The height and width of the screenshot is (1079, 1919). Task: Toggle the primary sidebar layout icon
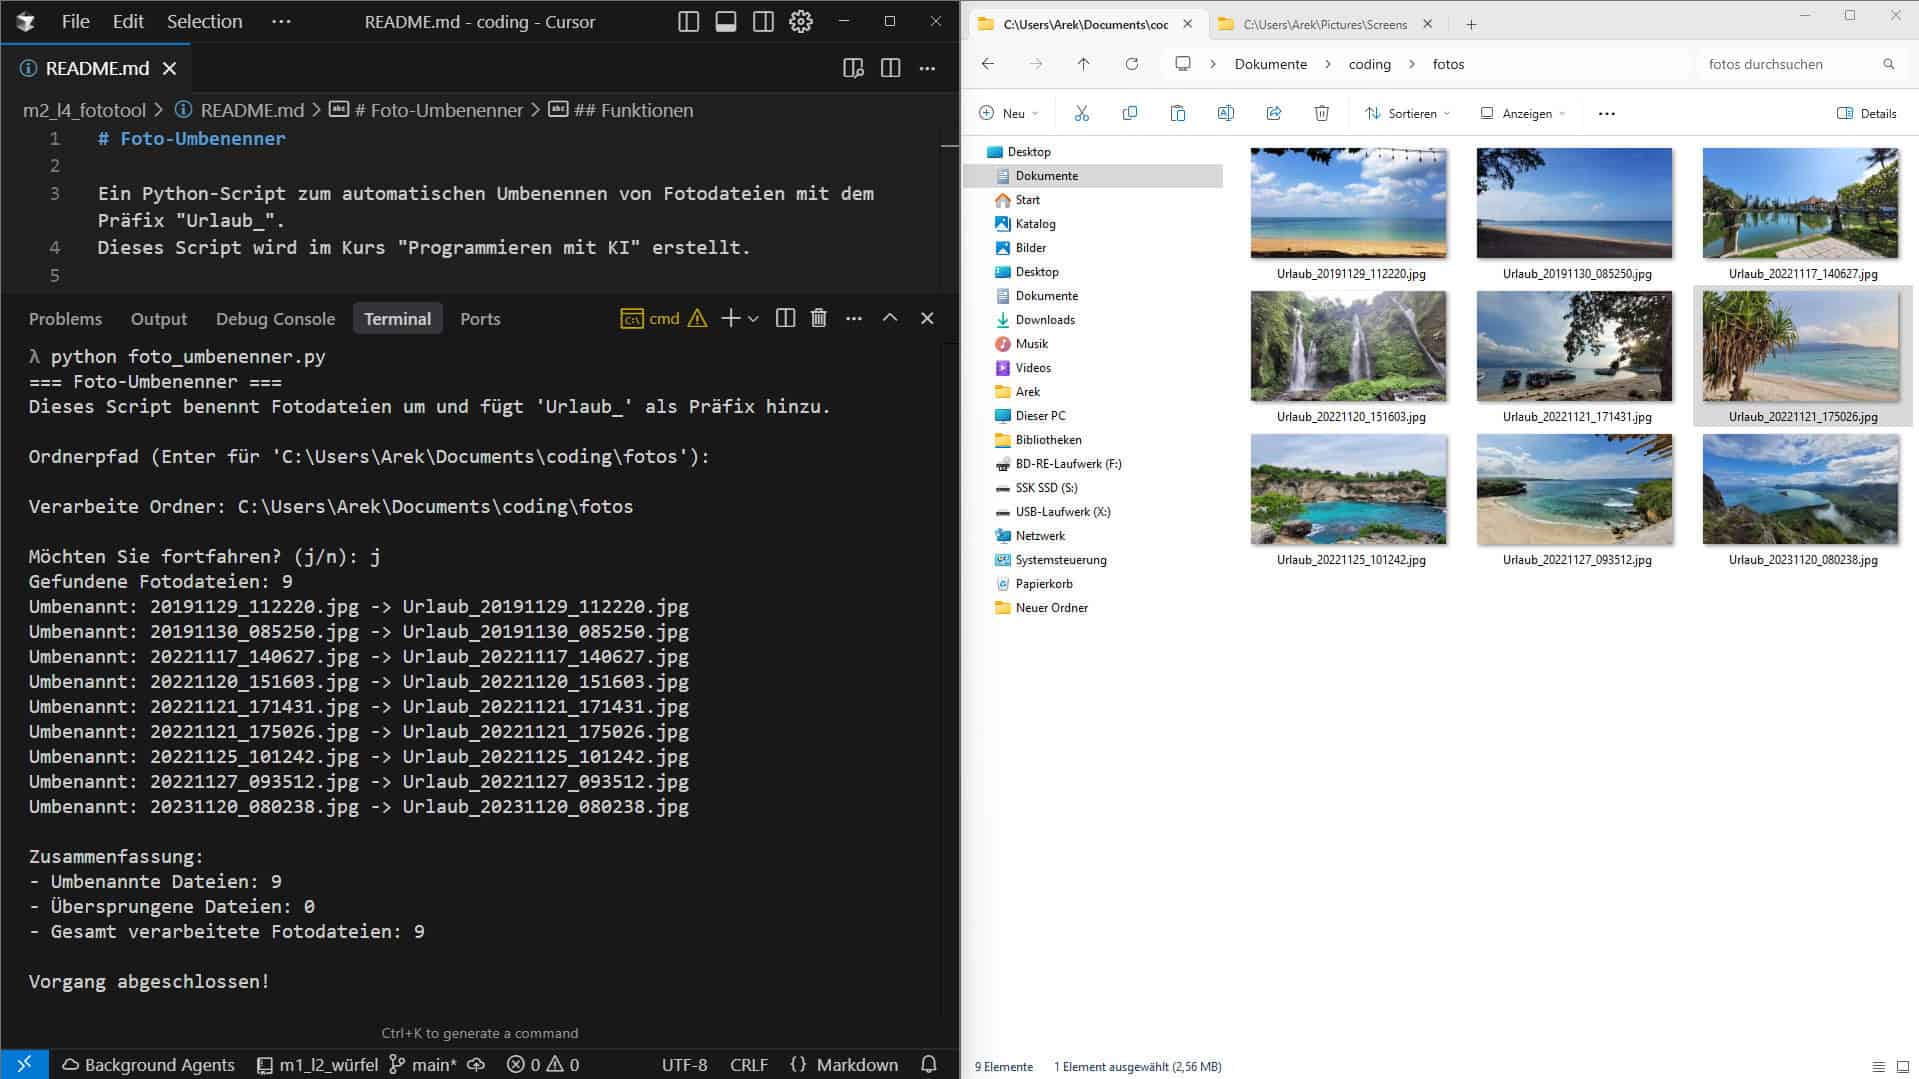[x=688, y=22]
